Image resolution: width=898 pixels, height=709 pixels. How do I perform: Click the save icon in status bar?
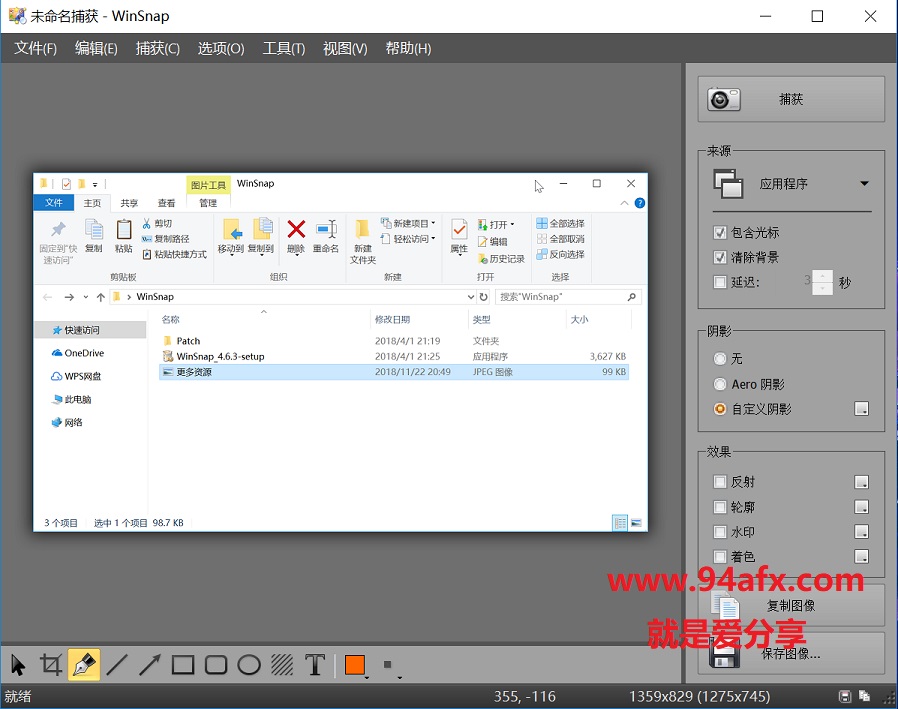pyautogui.click(x=845, y=696)
